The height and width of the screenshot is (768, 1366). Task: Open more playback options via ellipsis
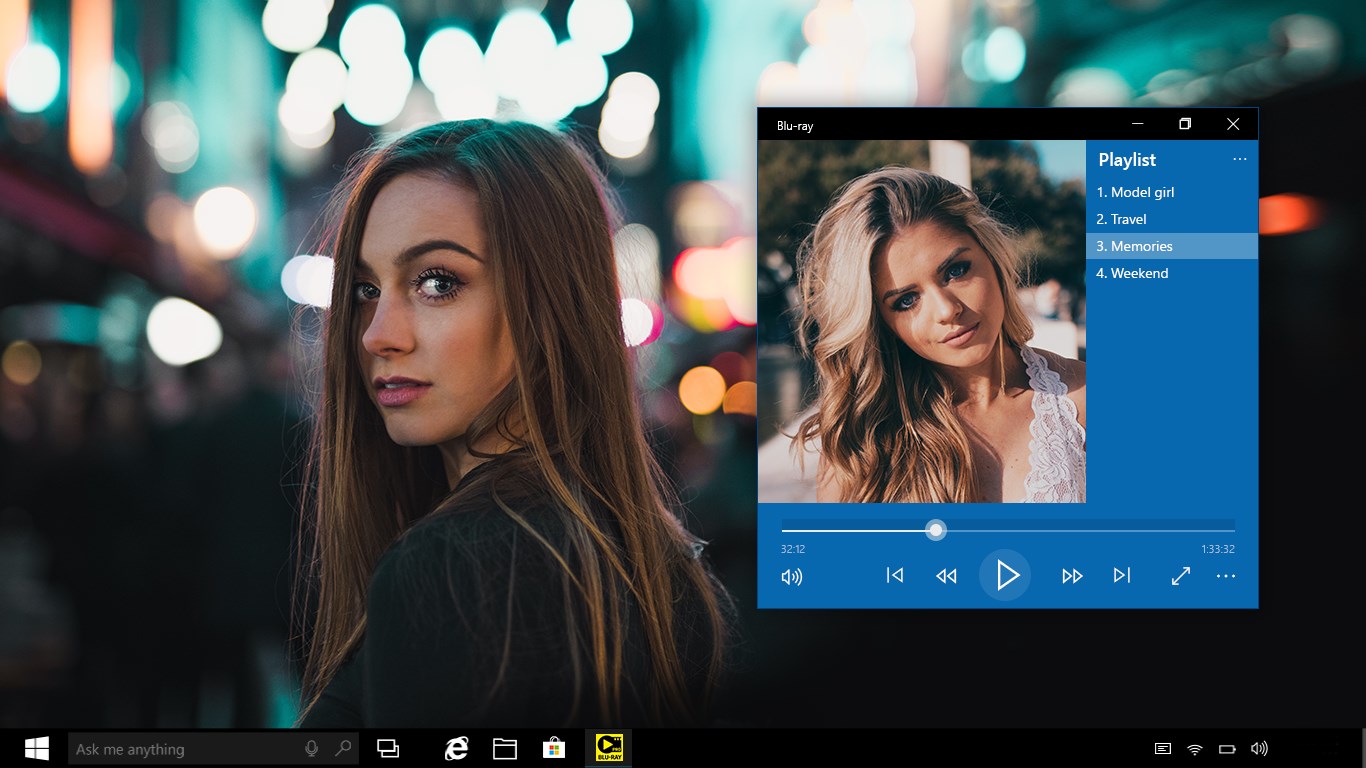[1226, 576]
